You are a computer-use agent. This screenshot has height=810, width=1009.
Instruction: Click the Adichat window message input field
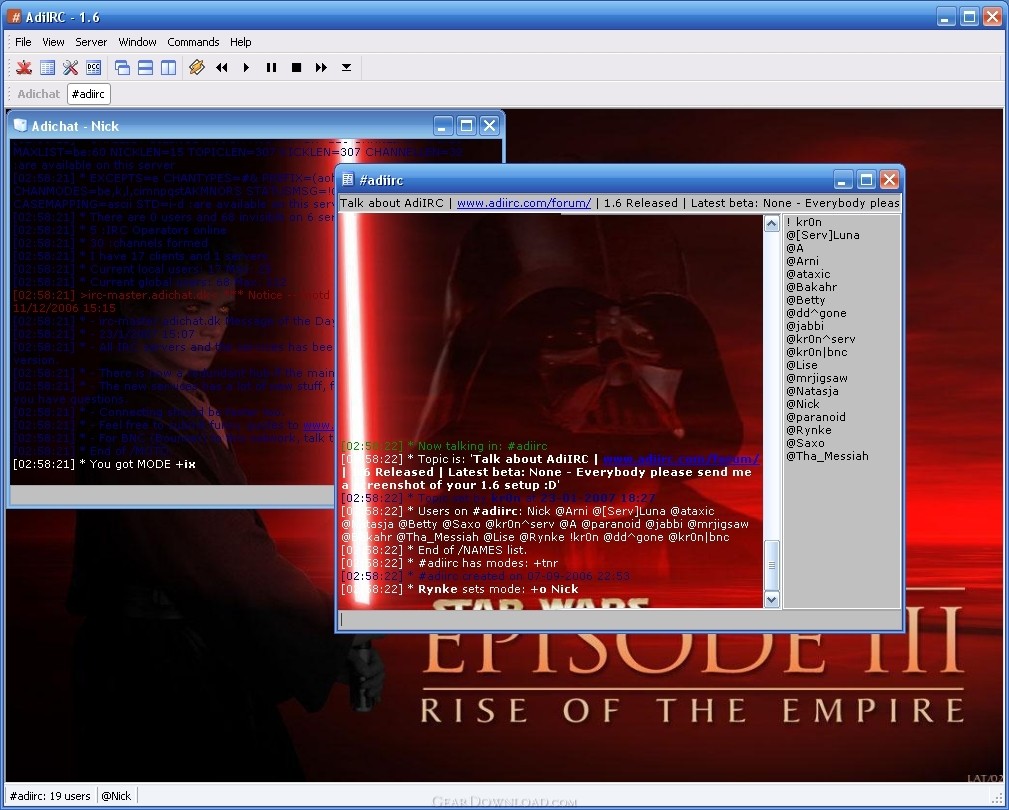click(172, 495)
